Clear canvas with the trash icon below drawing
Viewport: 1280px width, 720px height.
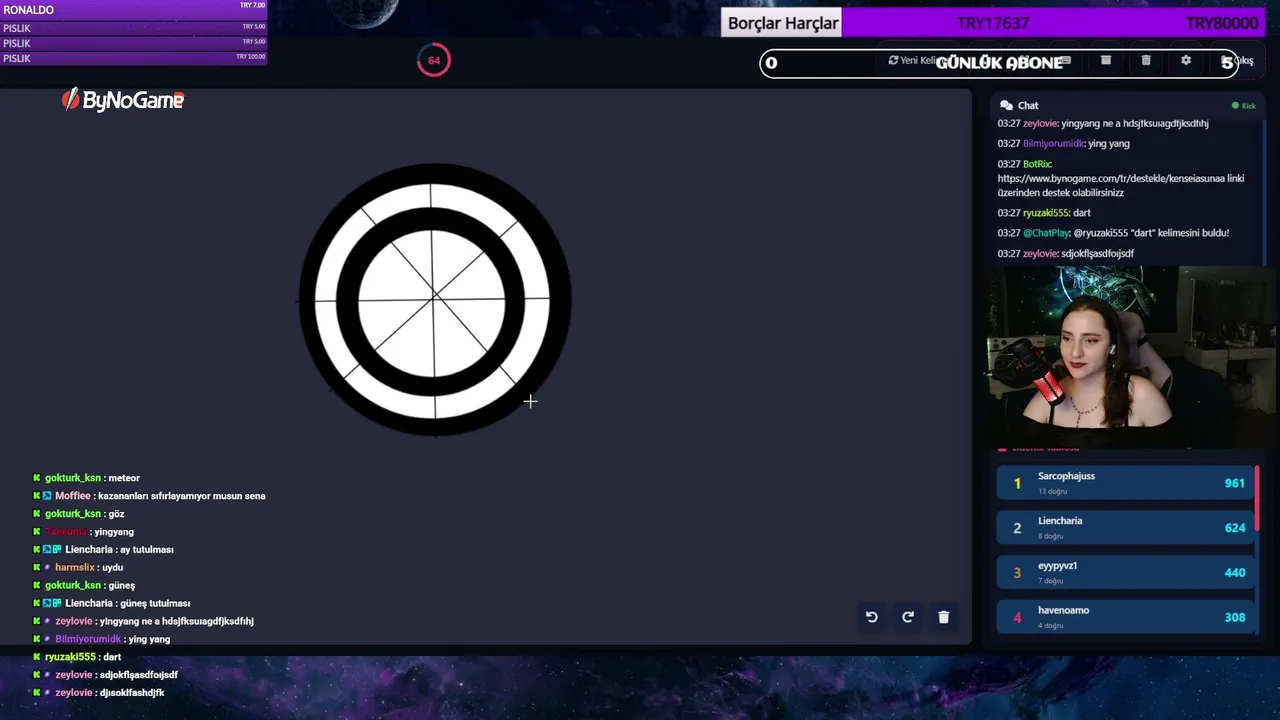[943, 617]
